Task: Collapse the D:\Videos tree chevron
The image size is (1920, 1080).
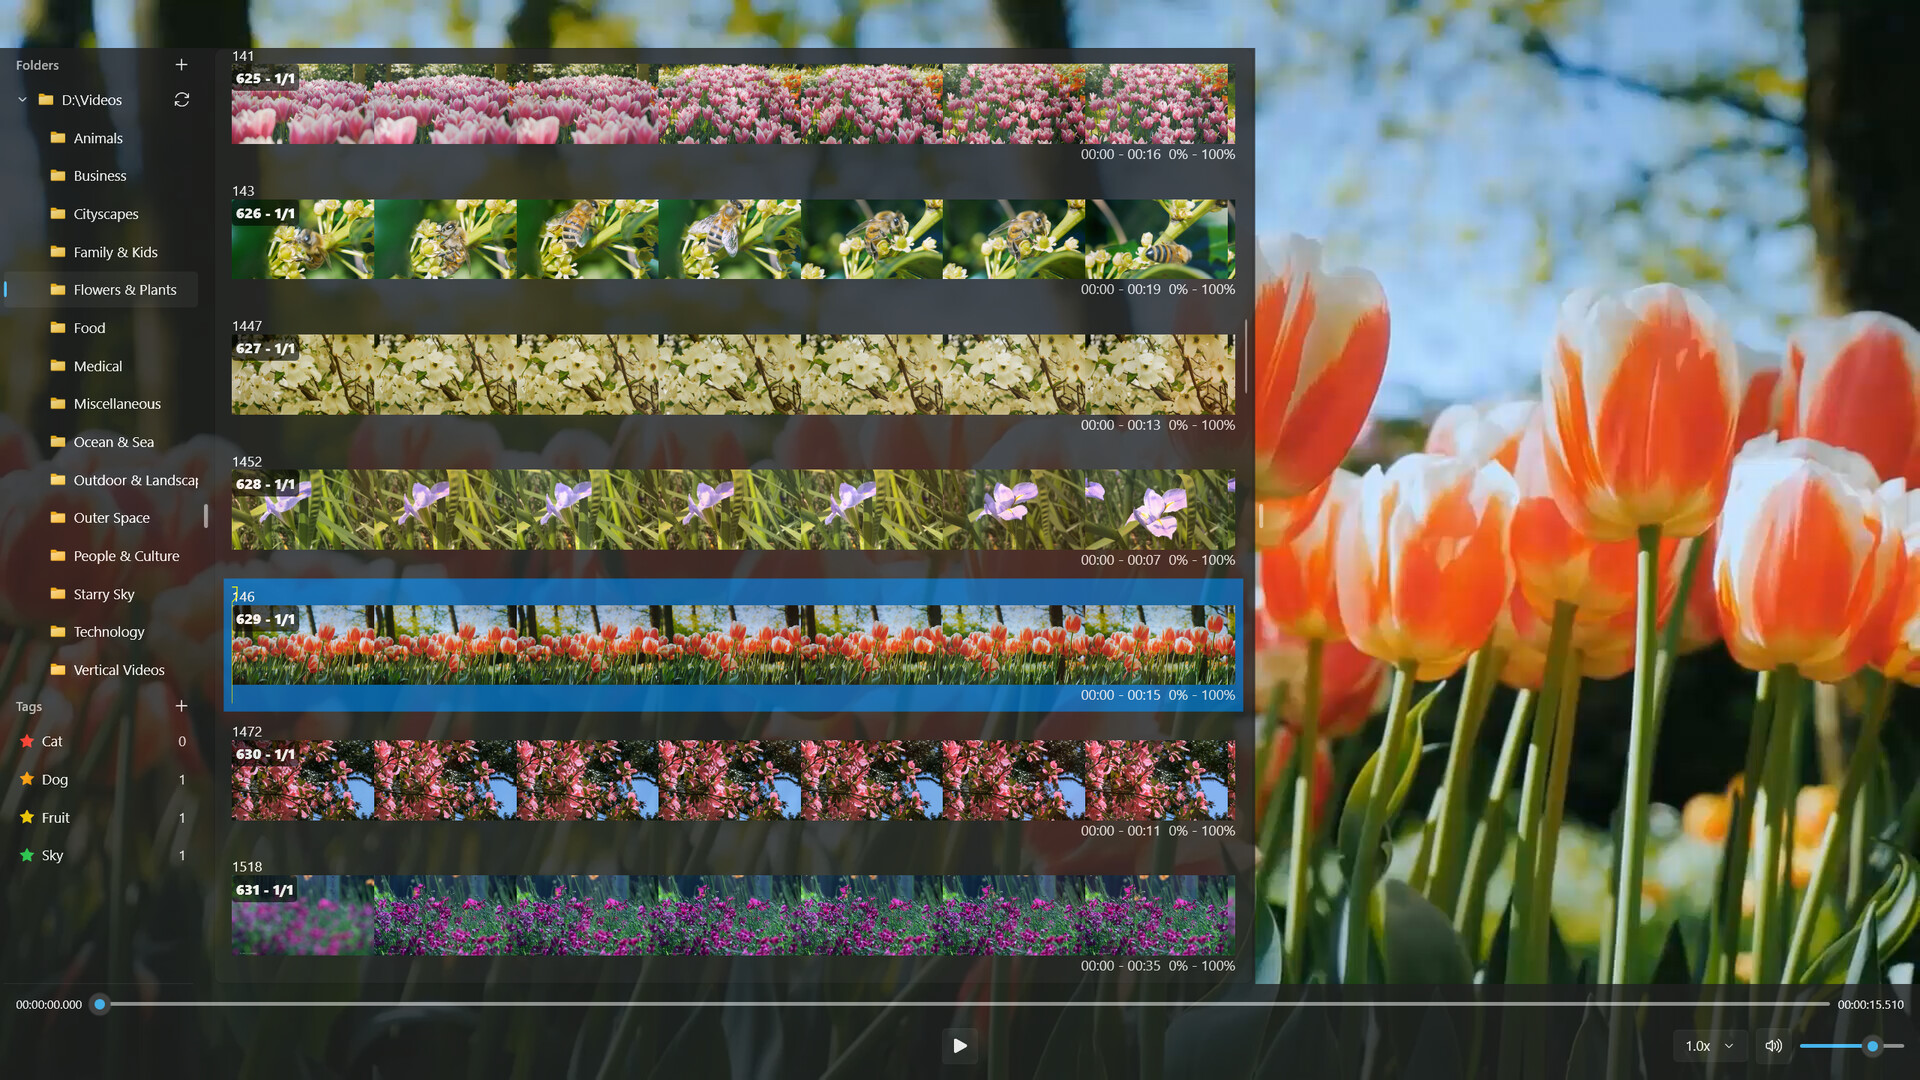Action: click(x=22, y=100)
